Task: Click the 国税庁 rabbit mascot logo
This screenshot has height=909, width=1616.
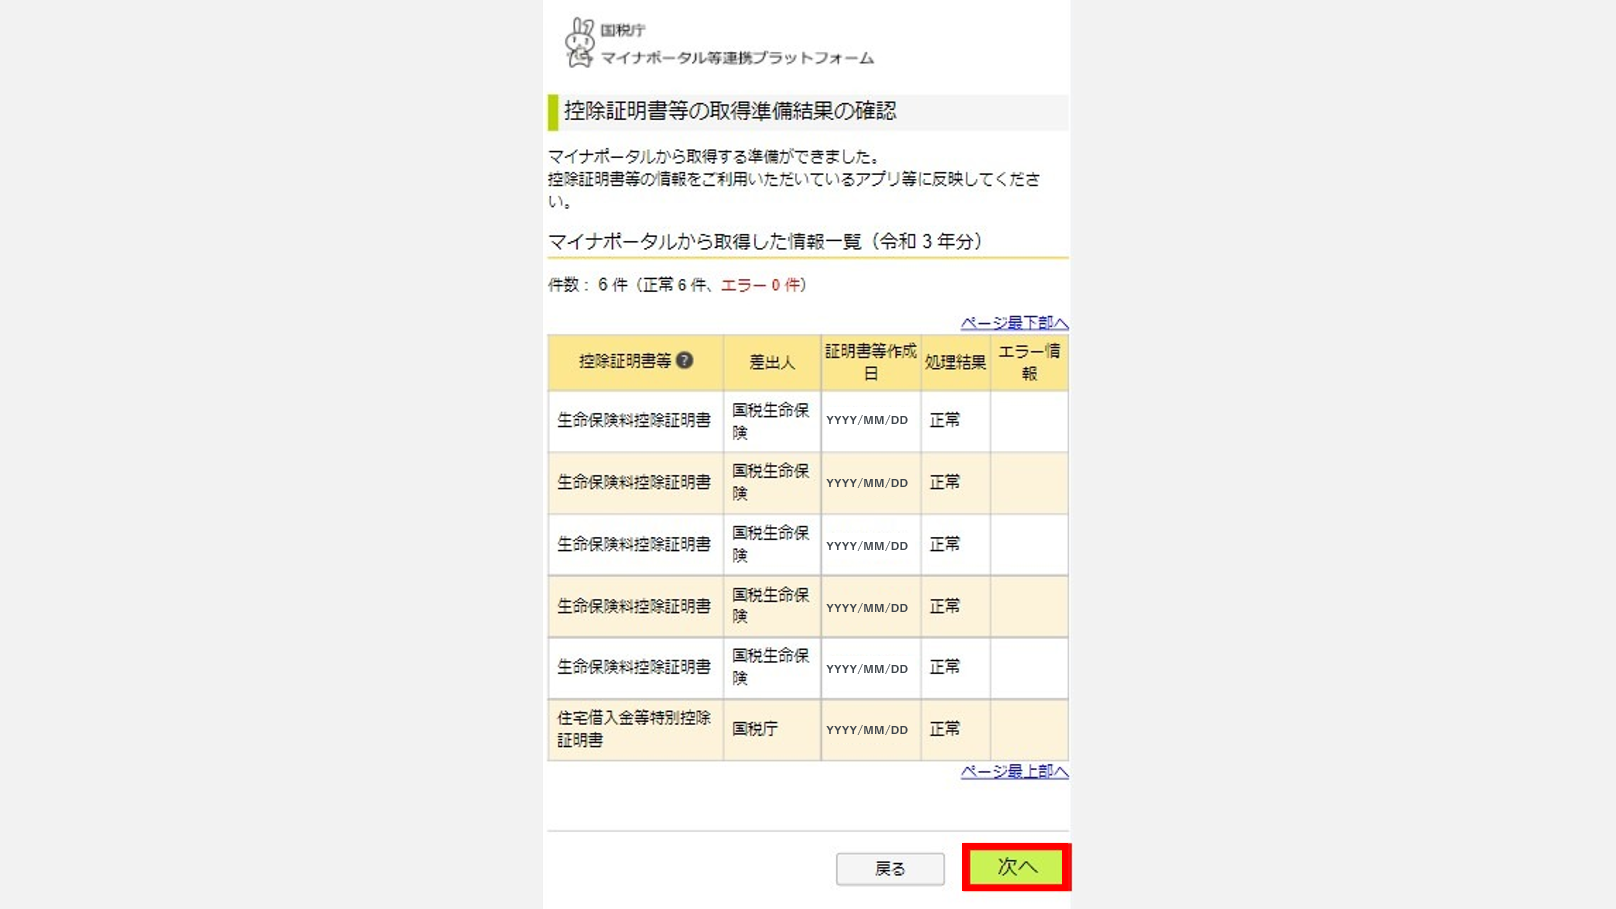Action: 579,43
